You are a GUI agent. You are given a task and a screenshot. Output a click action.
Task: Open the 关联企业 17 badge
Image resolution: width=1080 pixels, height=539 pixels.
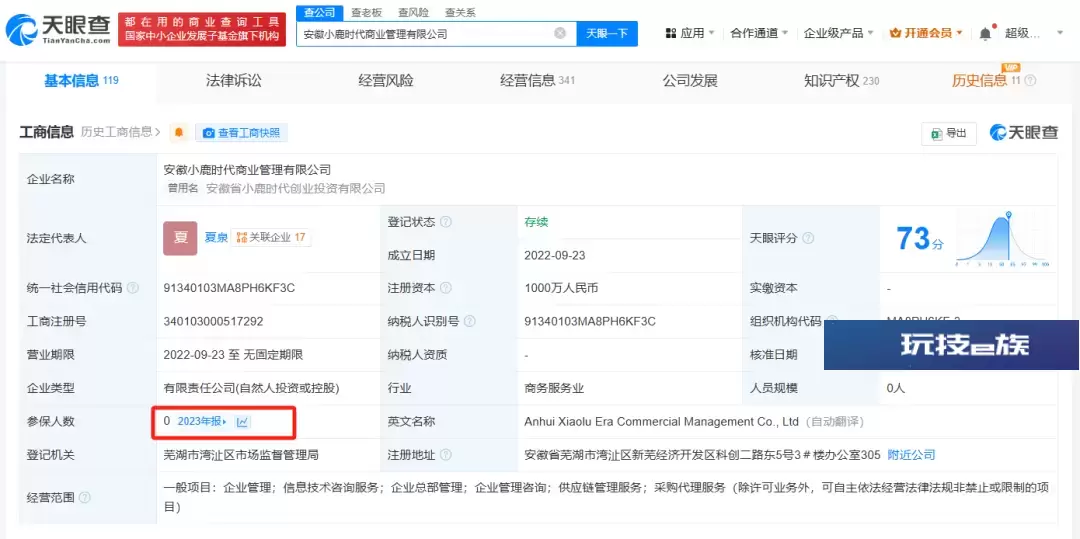pos(271,237)
